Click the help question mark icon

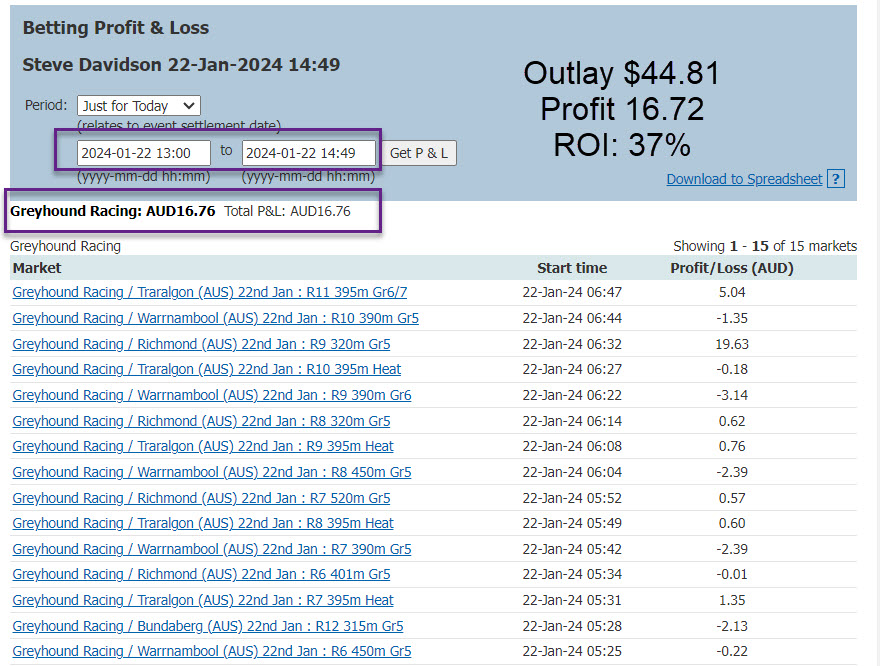tap(837, 179)
